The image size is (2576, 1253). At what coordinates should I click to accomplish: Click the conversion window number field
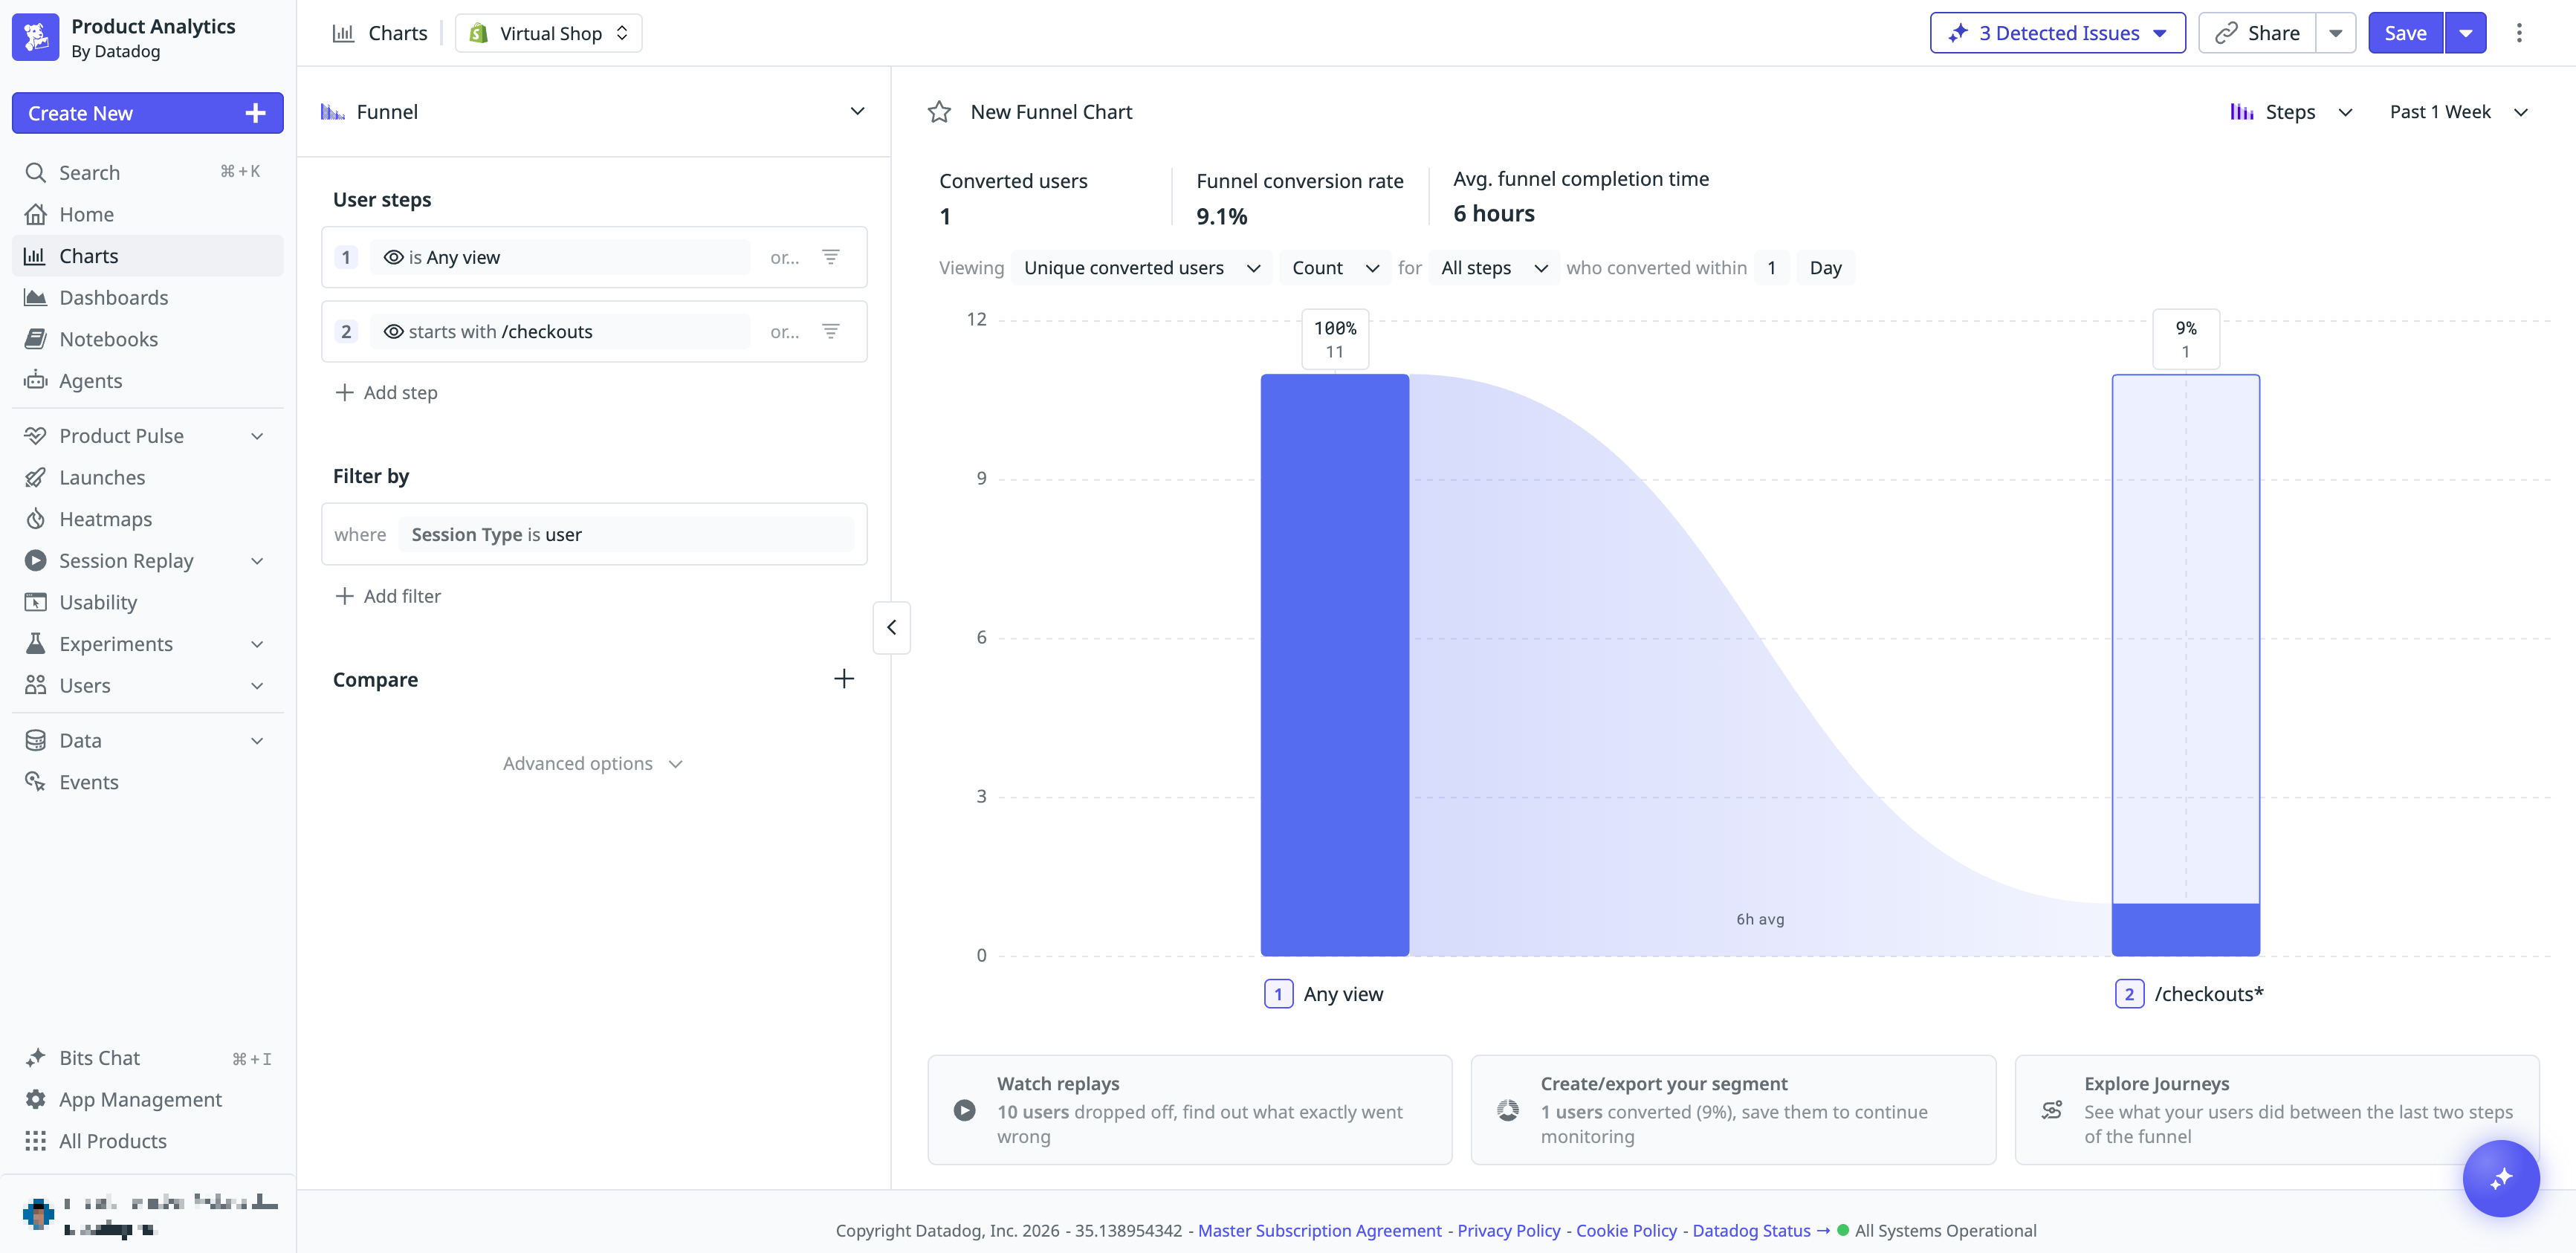[1771, 268]
